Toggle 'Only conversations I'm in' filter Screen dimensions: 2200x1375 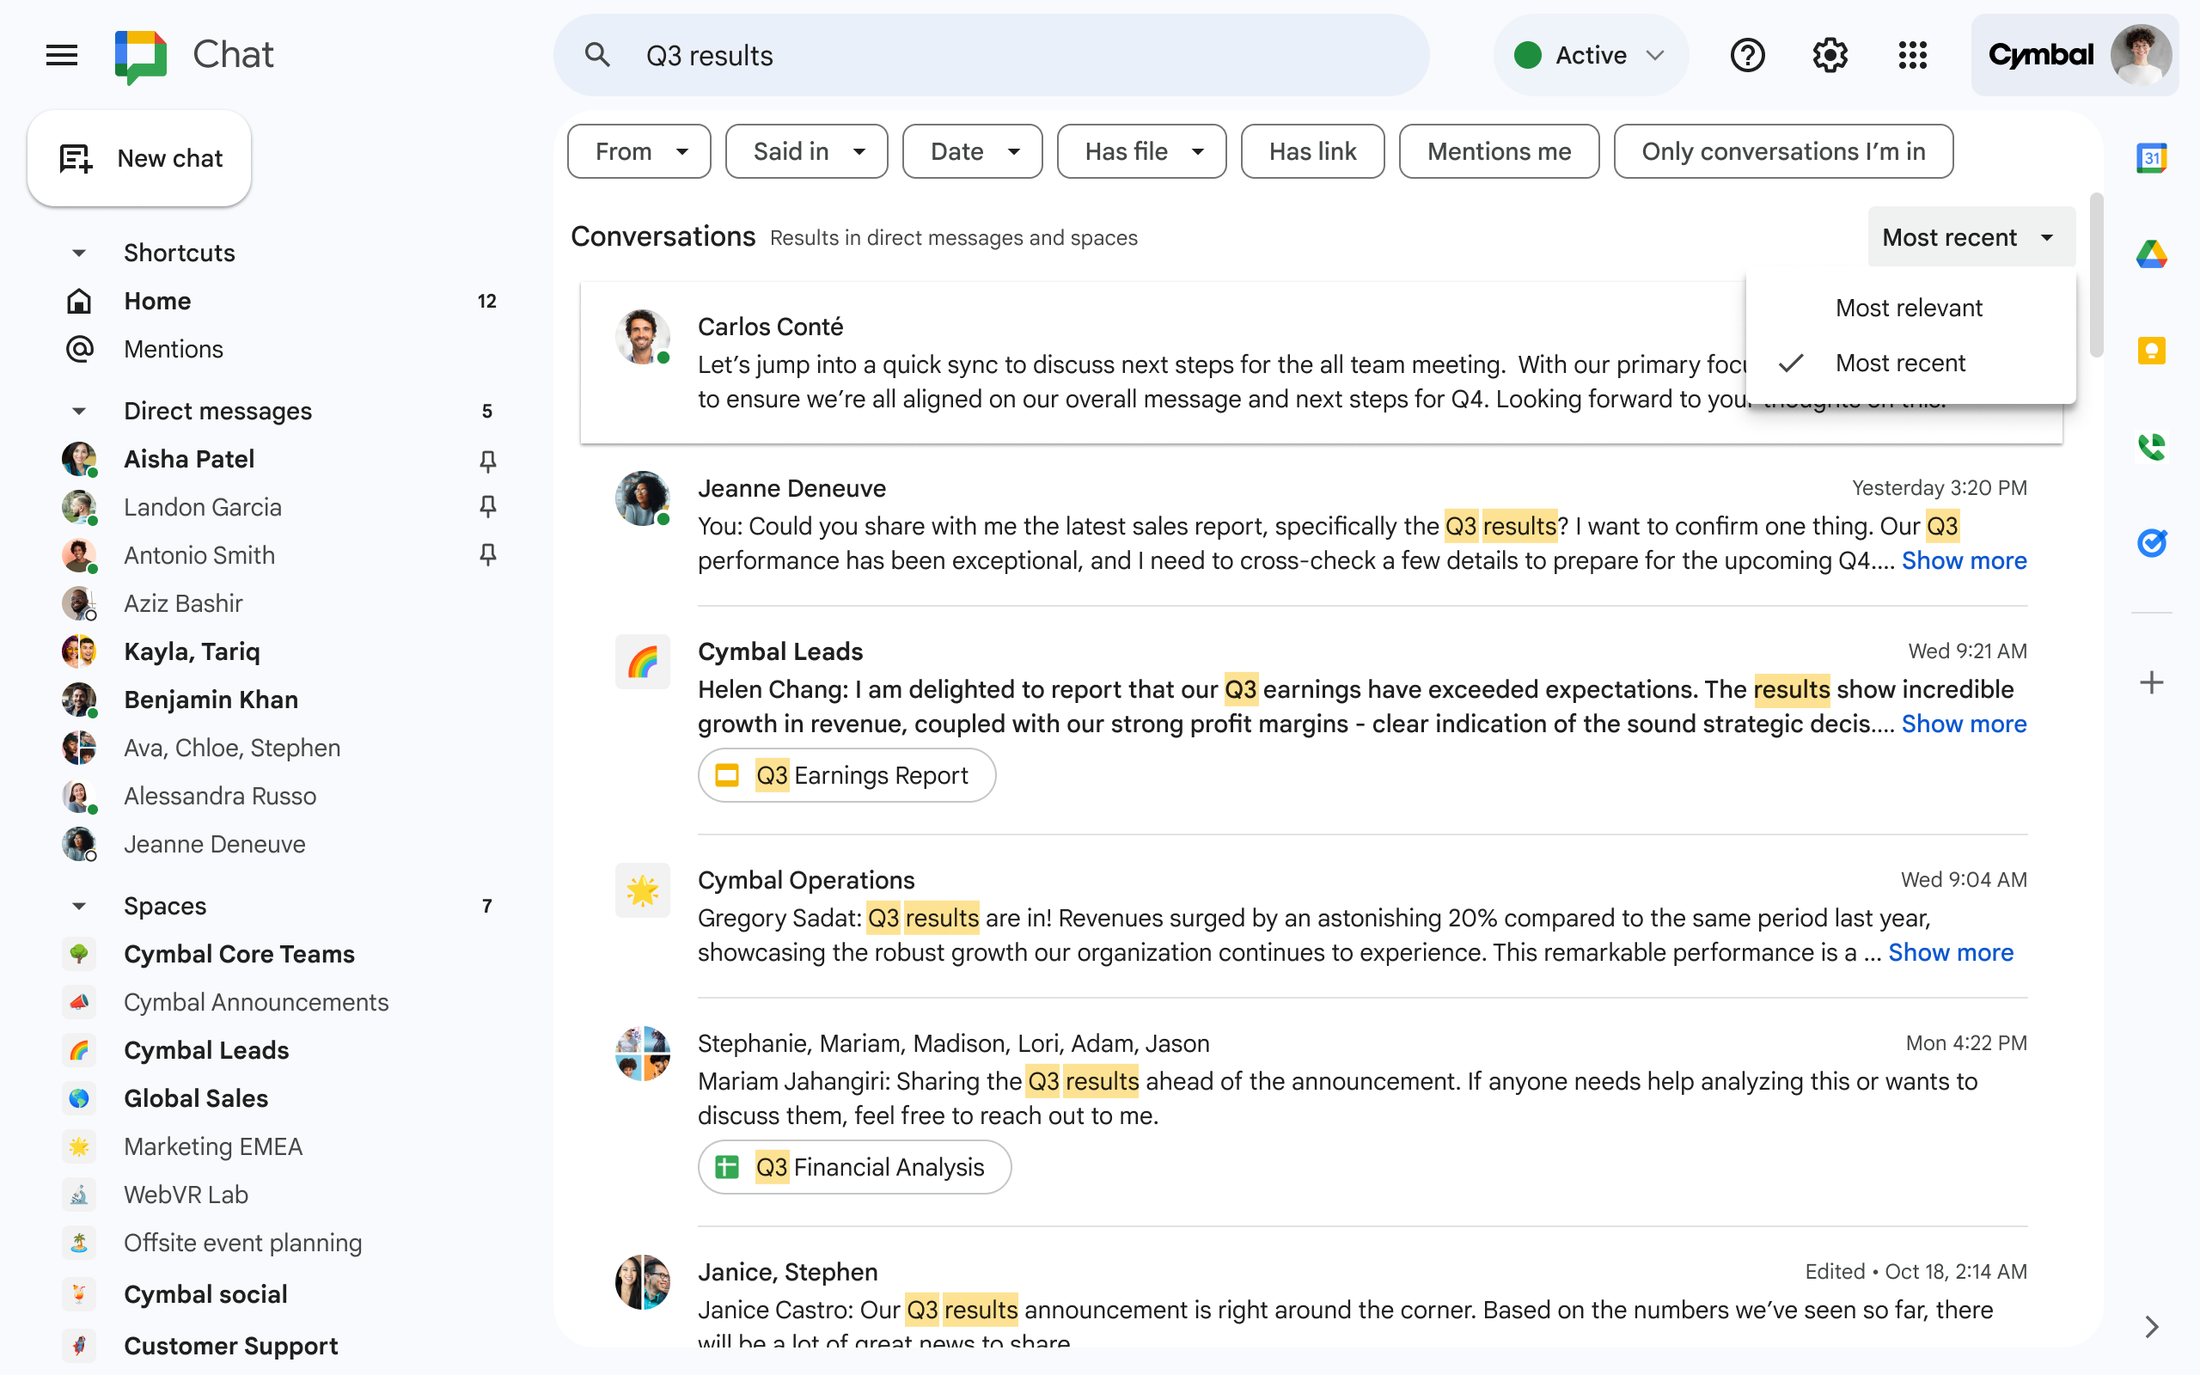1783,151
